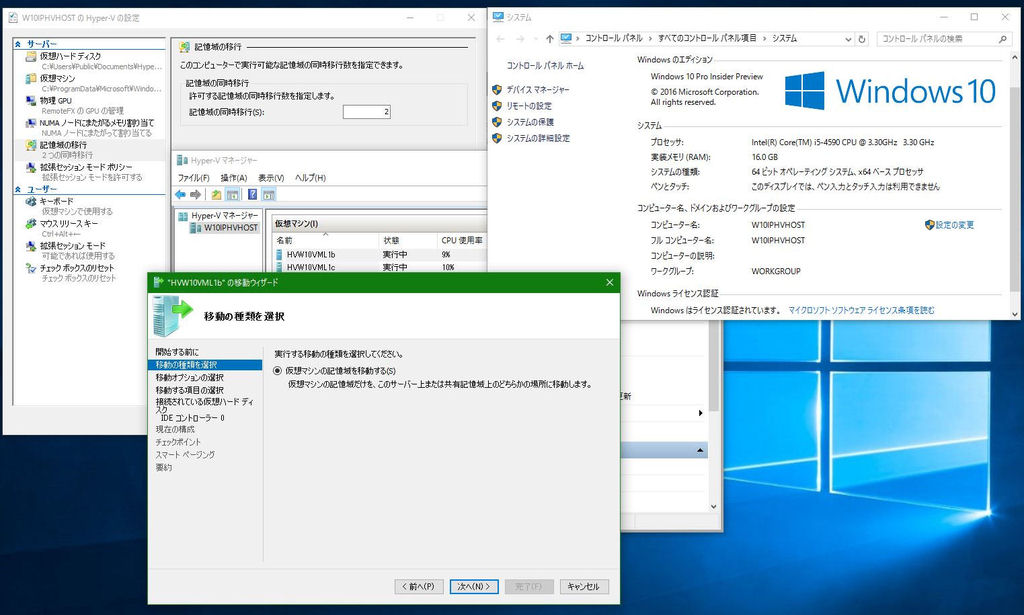This screenshot has width=1024, height=615.
Task: Select 移動する項目の選択 wizard step
Action: point(190,390)
